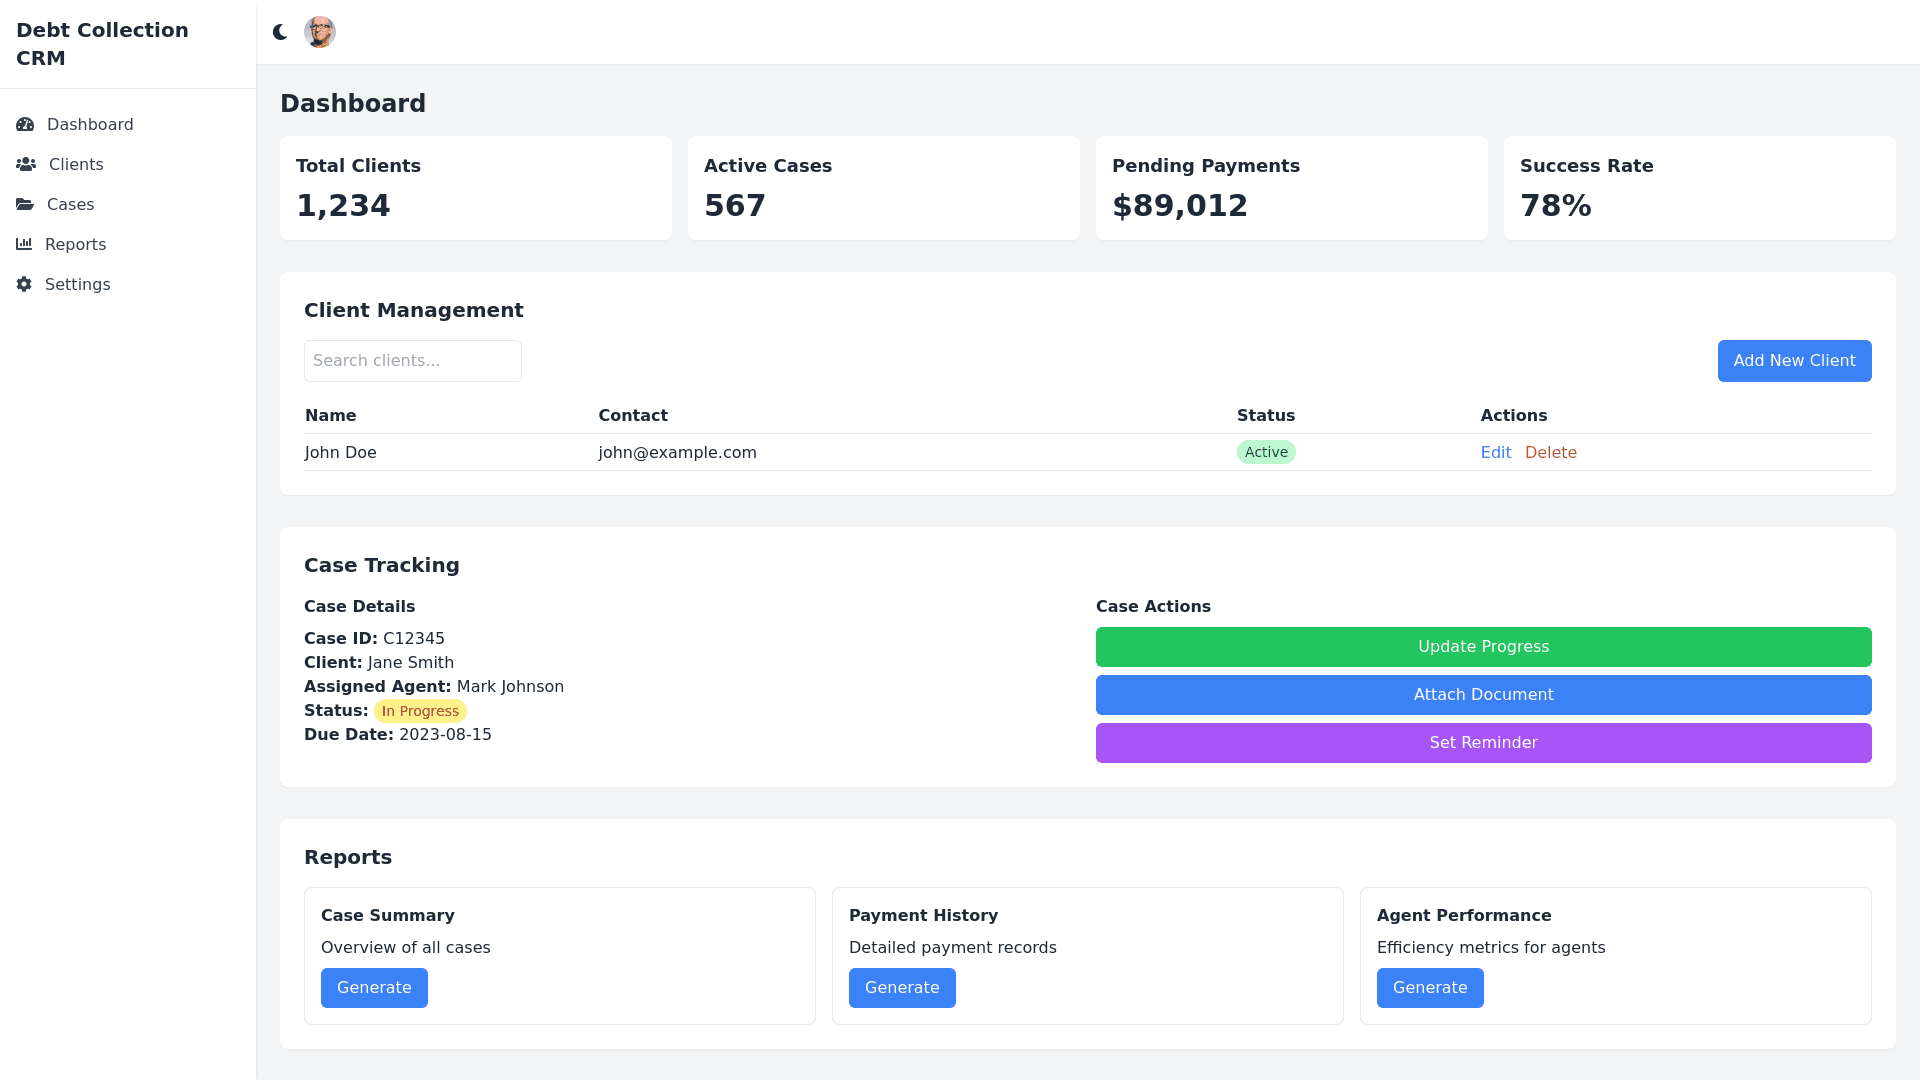Focus the Search clients input field
Screen dimensions: 1920x1080
point(412,361)
